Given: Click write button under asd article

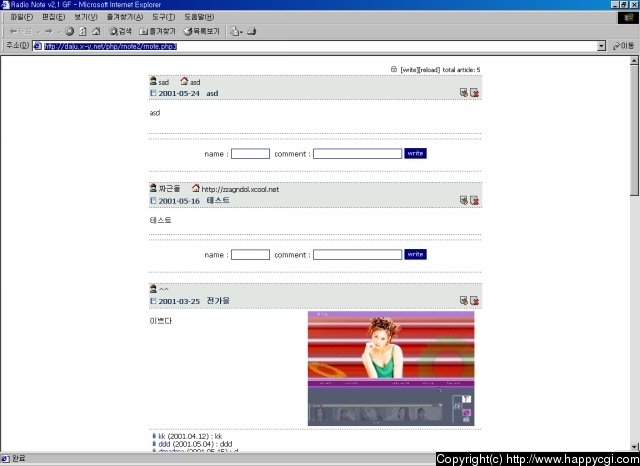Looking at the screenshot, I should (x=416, y=153).
